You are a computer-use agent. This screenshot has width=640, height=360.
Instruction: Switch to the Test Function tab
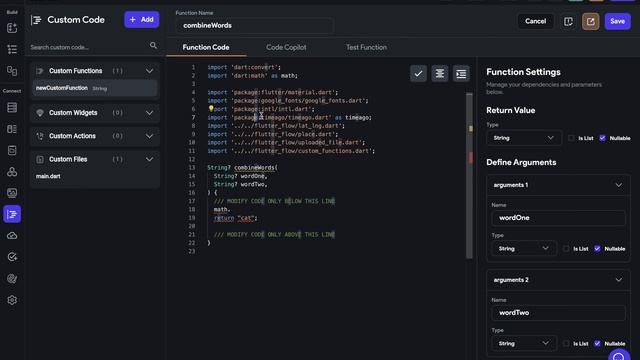(366, 47)
